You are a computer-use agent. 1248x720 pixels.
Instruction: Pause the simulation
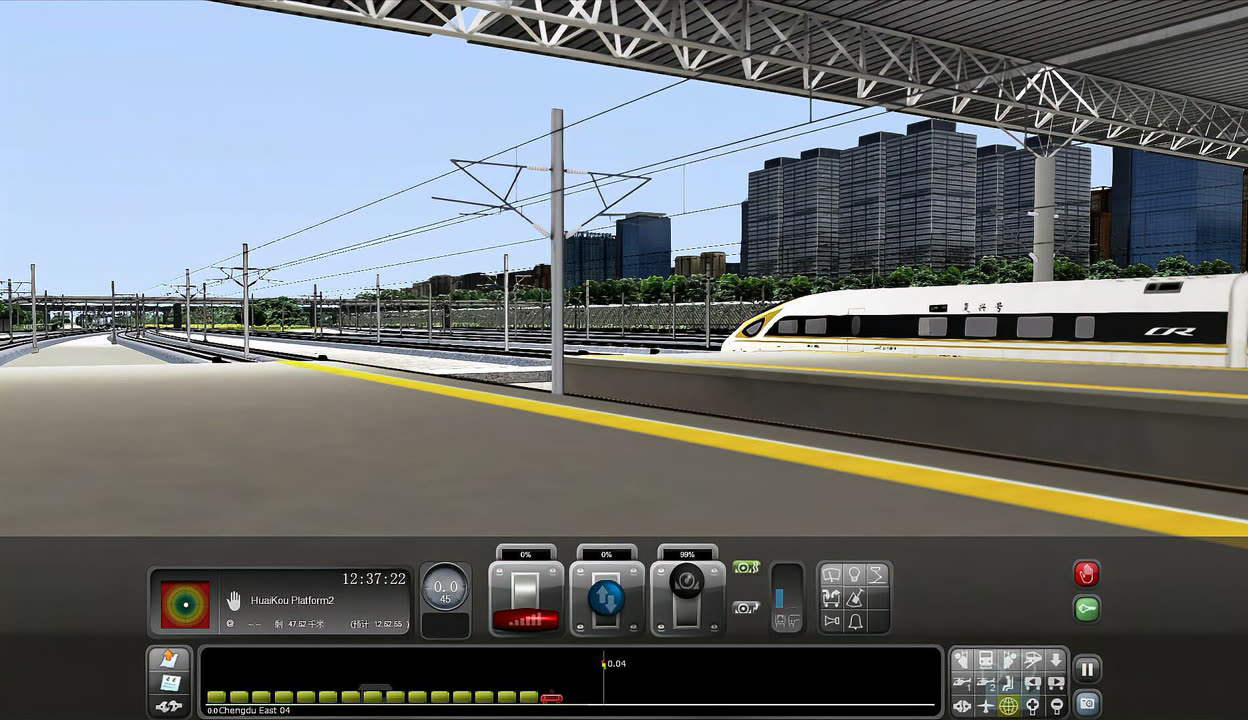tap(1087, 668)
